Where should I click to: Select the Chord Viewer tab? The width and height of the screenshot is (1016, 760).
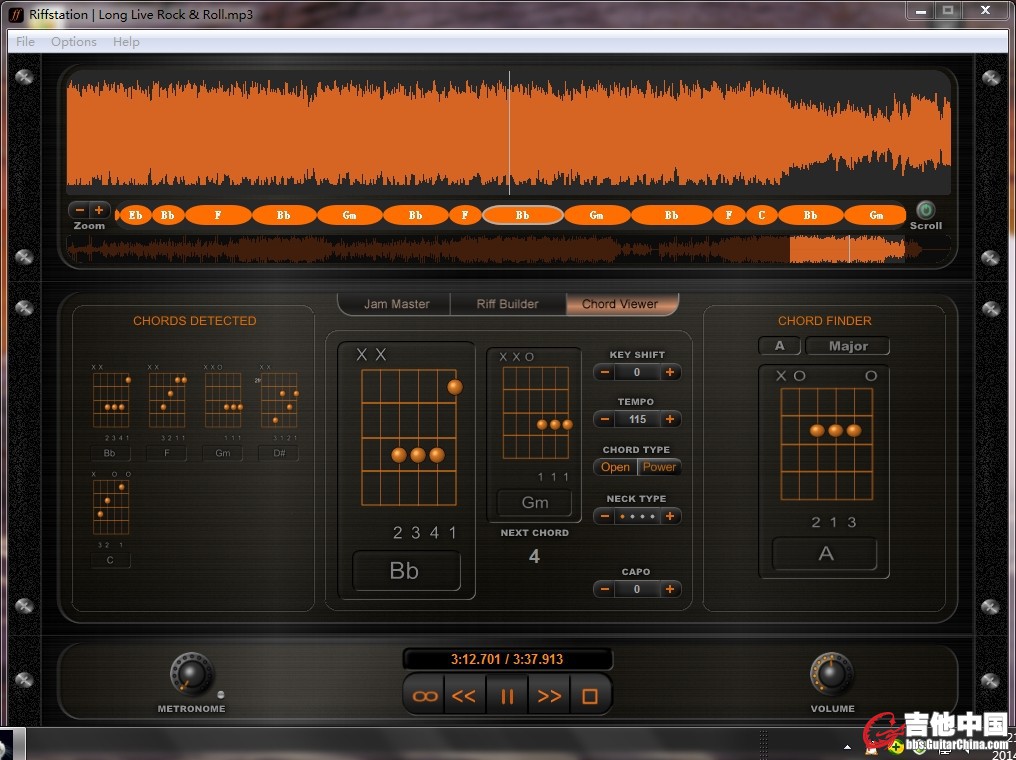(x=620, y=304)
